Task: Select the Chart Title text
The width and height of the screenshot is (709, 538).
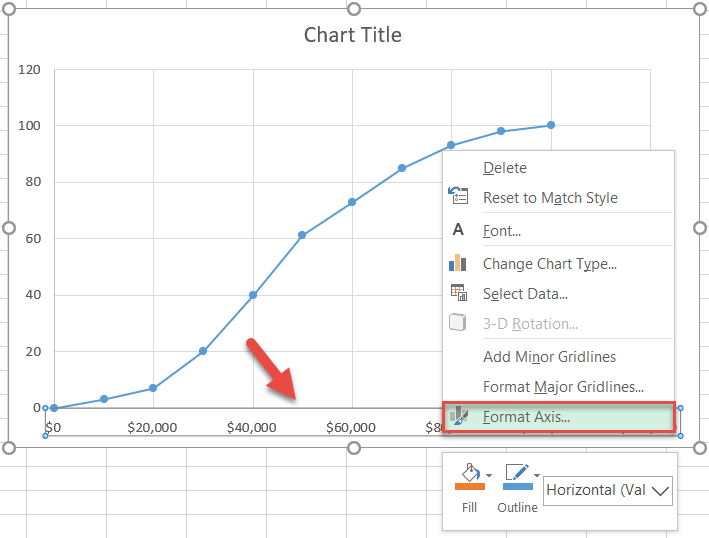Action: (353, 35)
